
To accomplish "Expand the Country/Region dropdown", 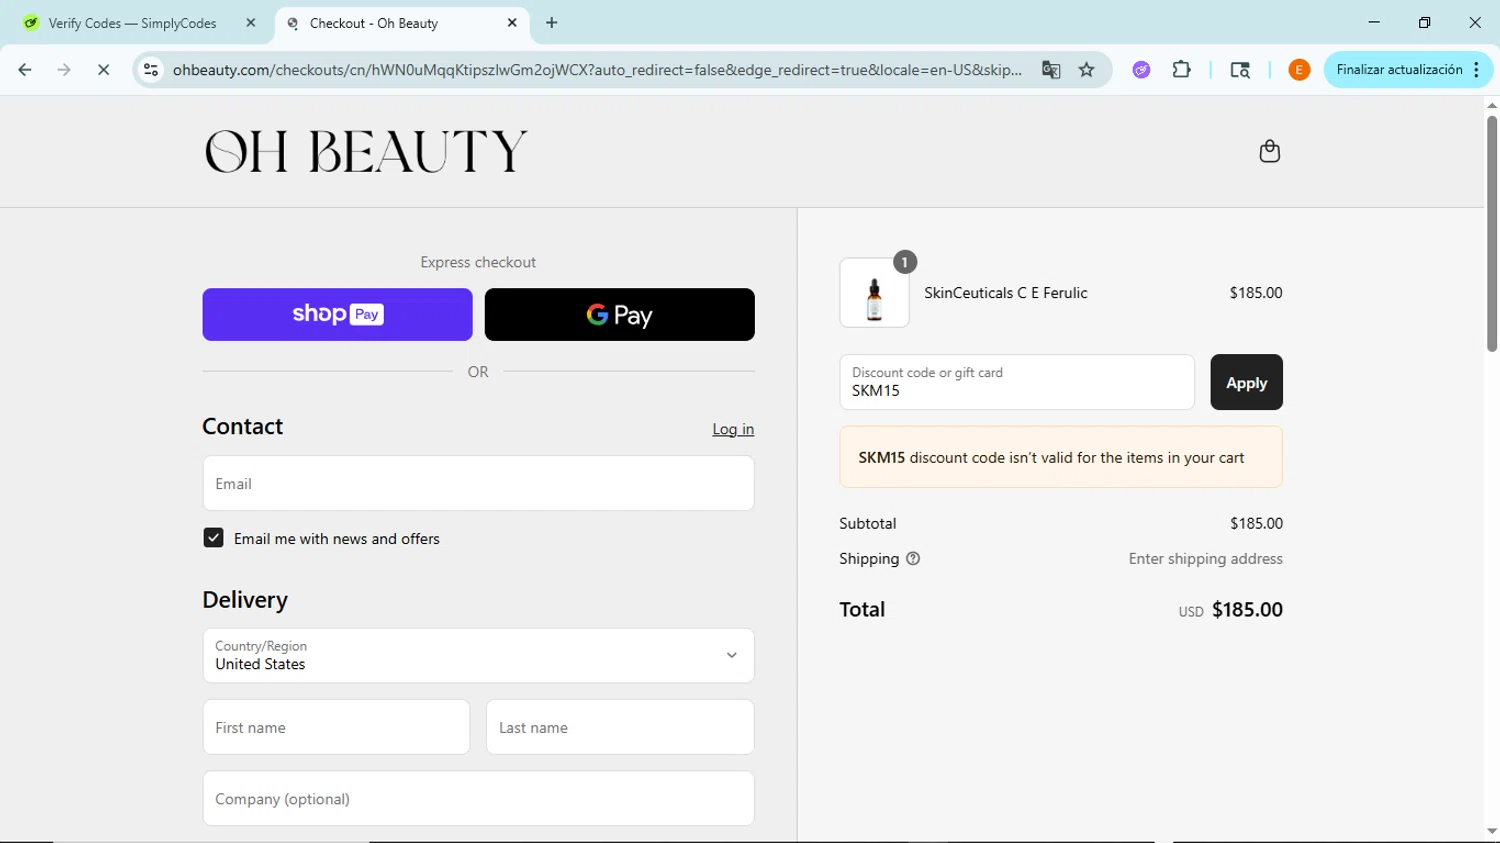I will (478, 656).
